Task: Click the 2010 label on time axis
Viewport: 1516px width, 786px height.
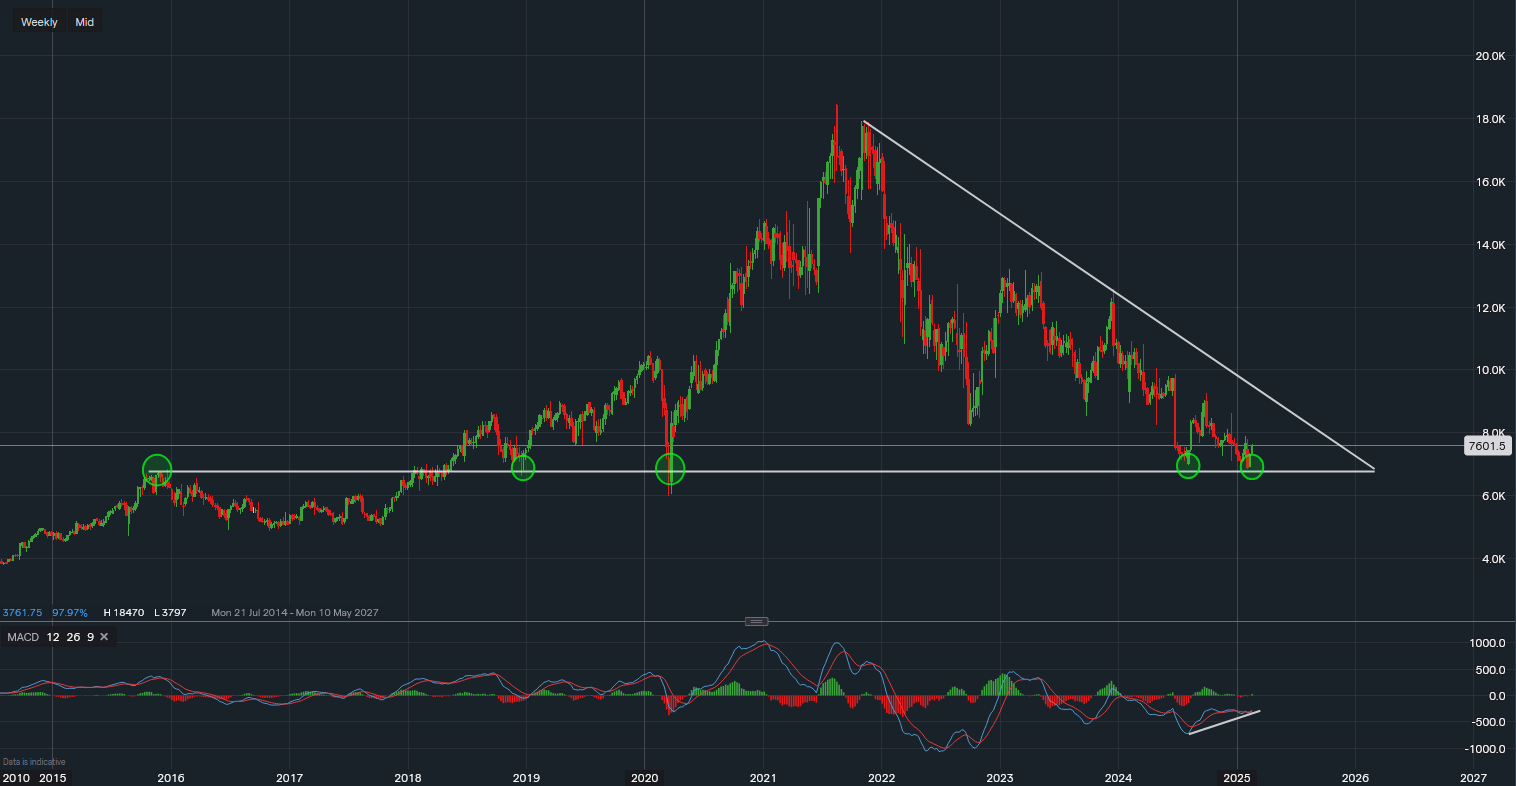Action: click(x=16, y=777)
